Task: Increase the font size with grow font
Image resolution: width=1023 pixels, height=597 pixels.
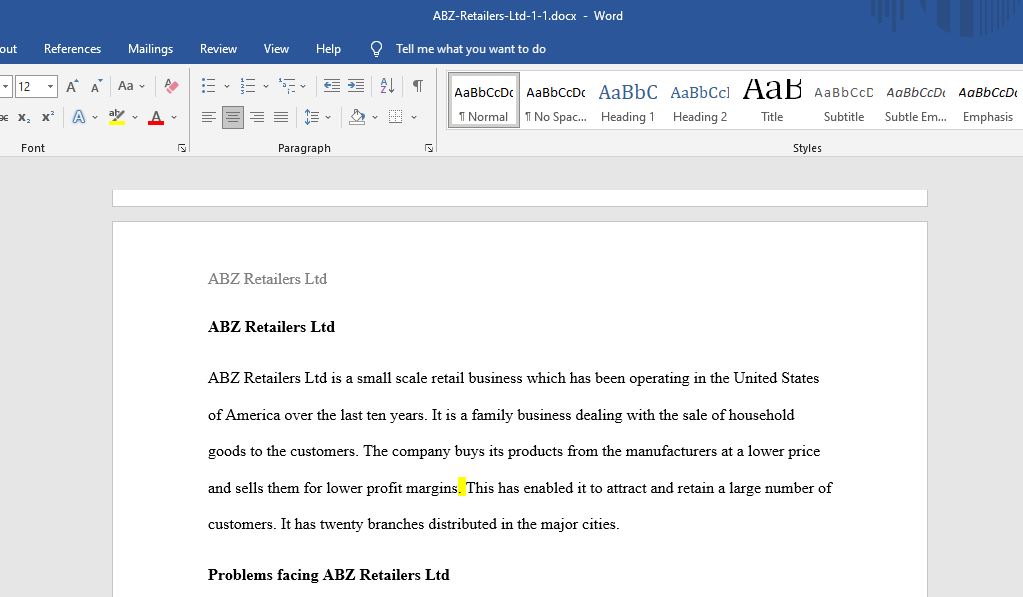Action: point(72,85)
